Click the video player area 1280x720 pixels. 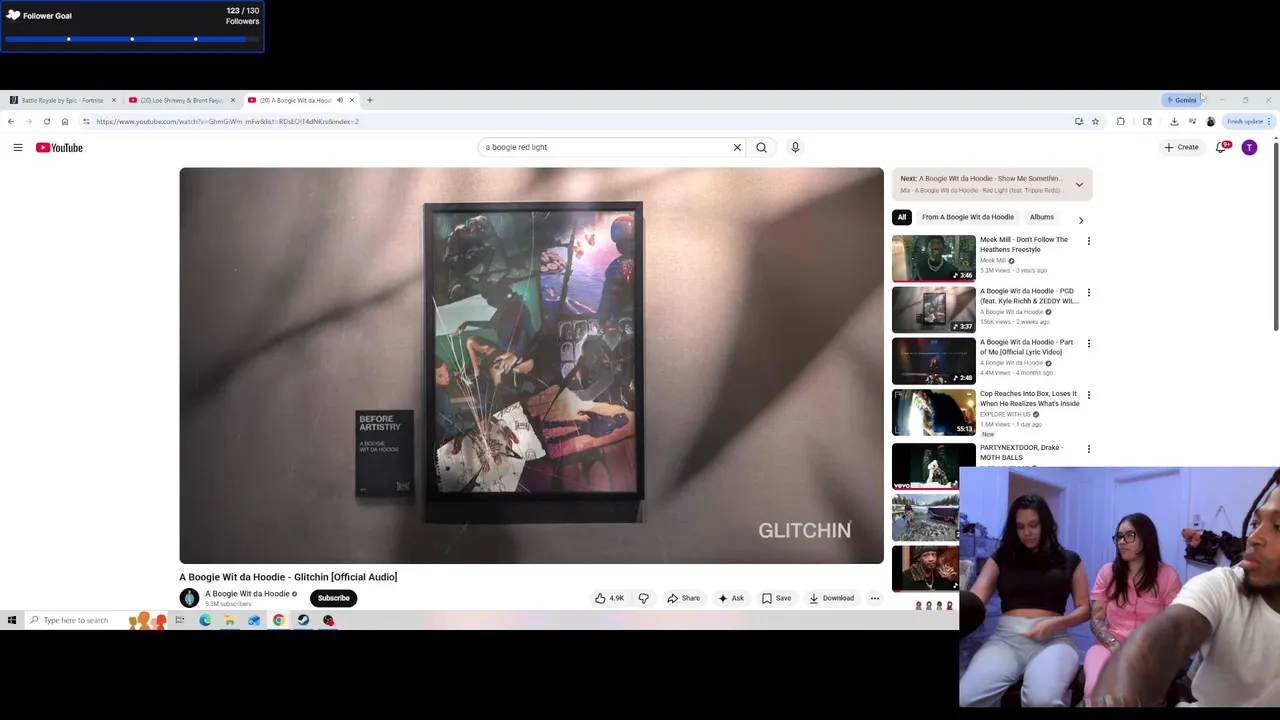(x=531, y=366)
